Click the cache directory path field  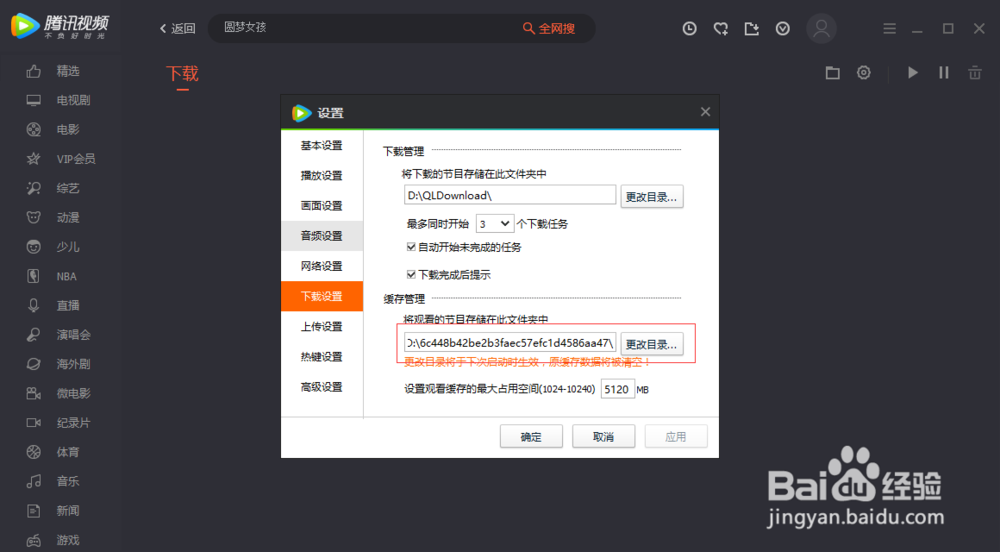click(x=510, y=343)
